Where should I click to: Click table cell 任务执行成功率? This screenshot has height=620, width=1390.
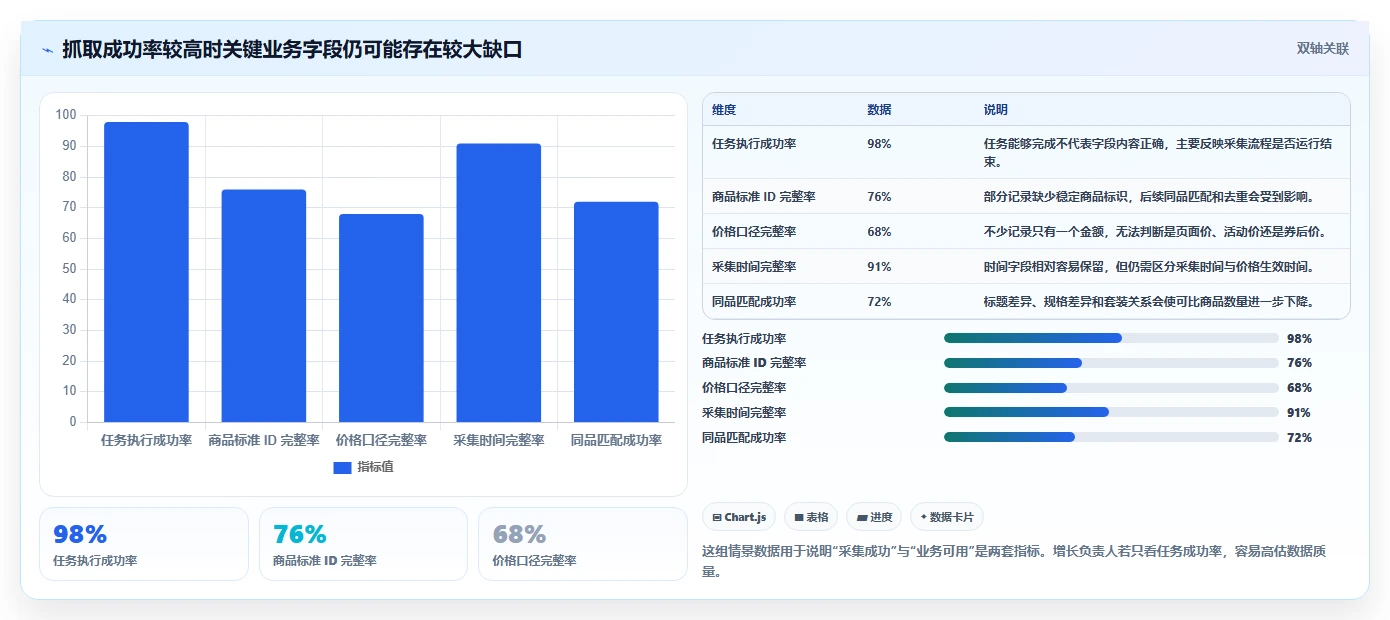pyautogui.click(x=754, y=144)
